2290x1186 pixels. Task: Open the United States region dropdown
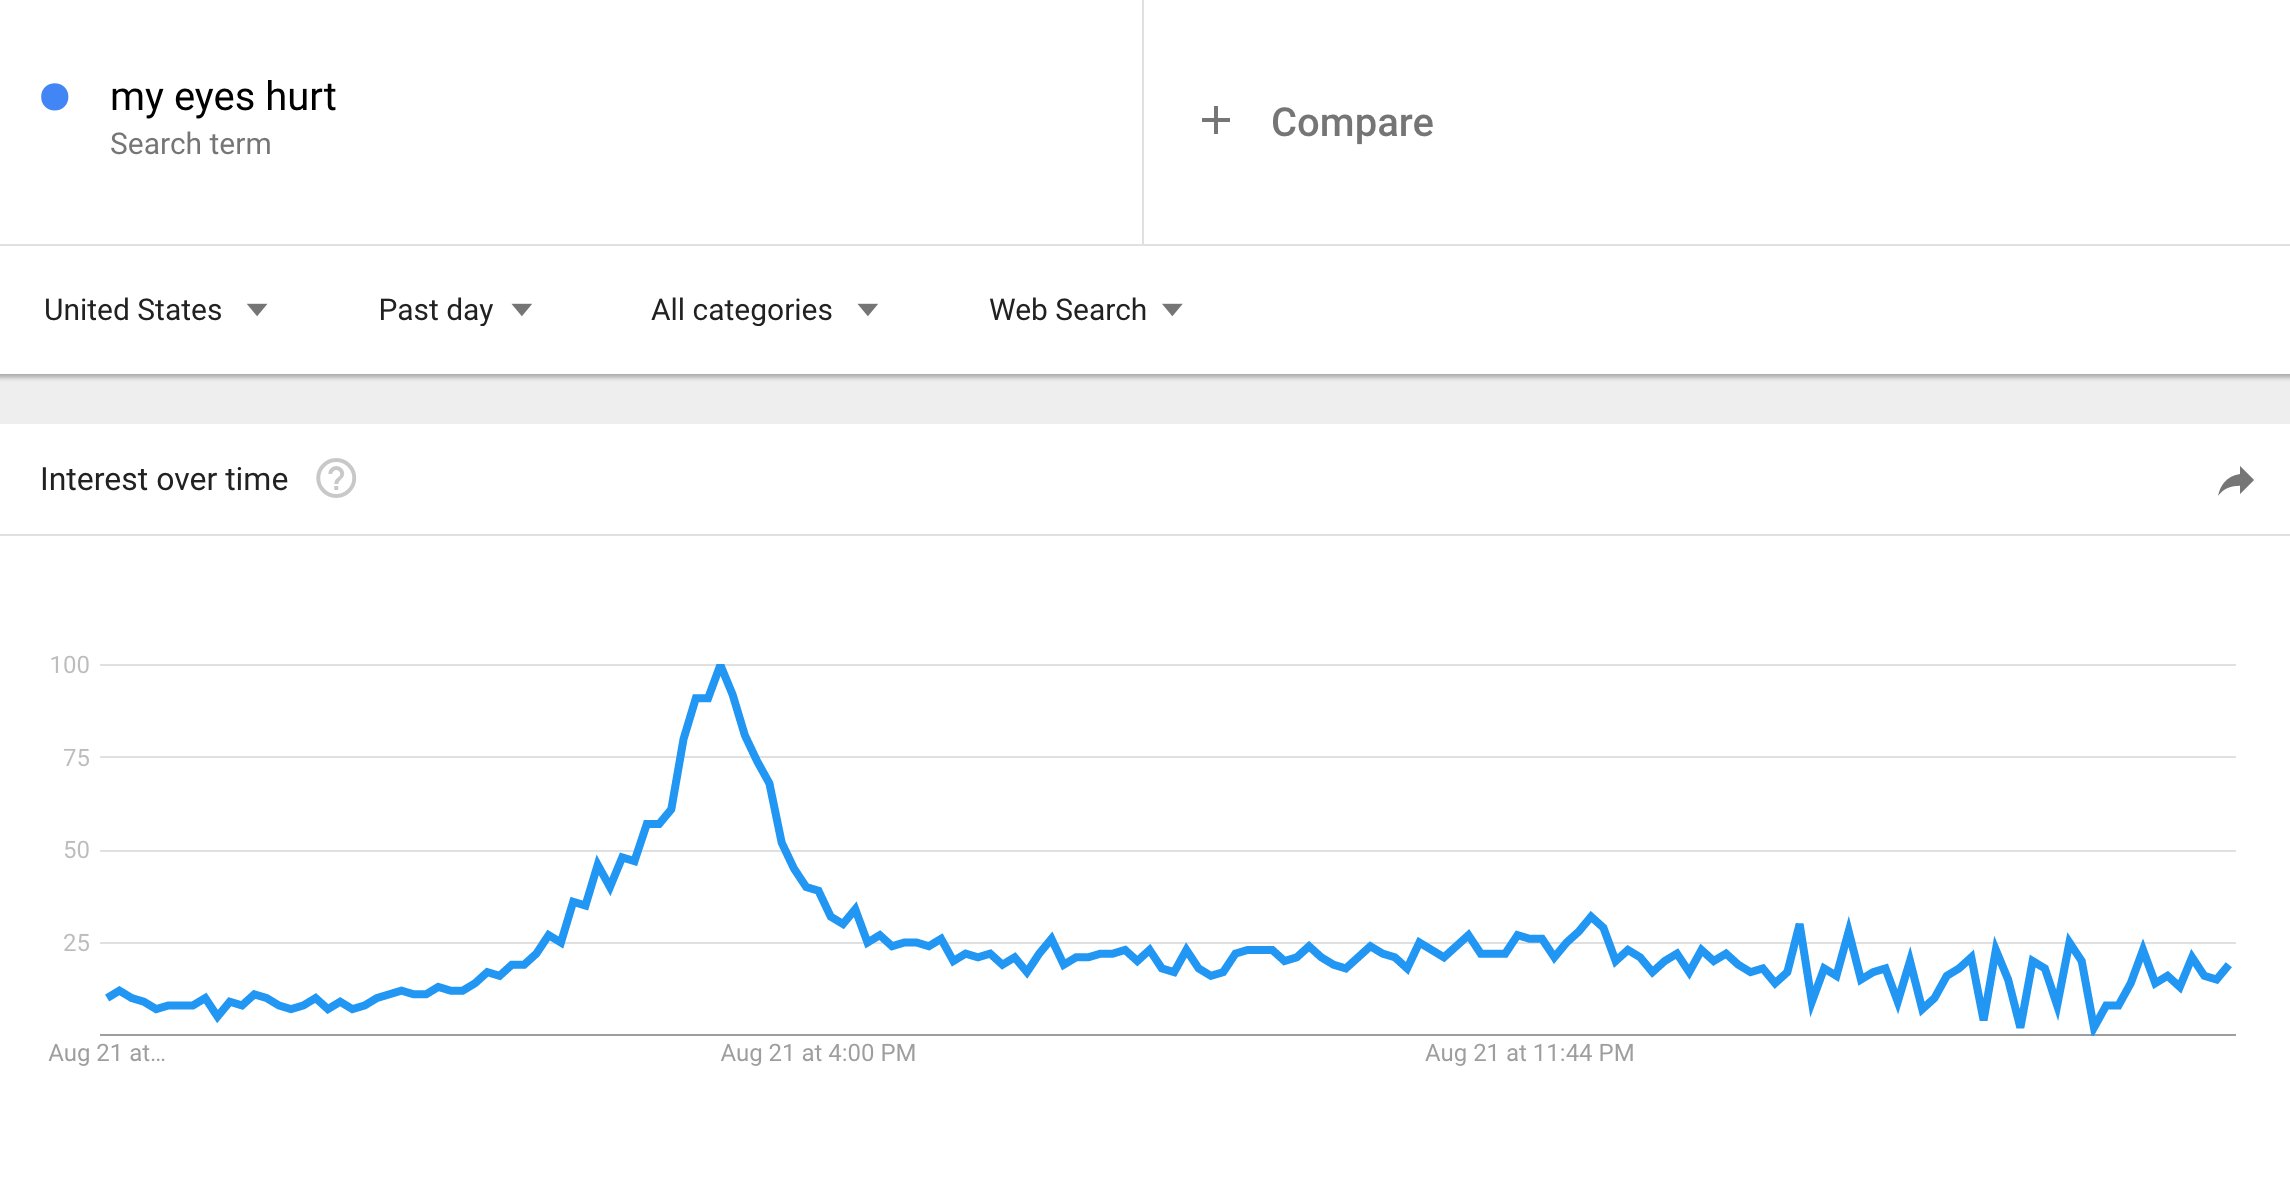(x=155, y=310)
